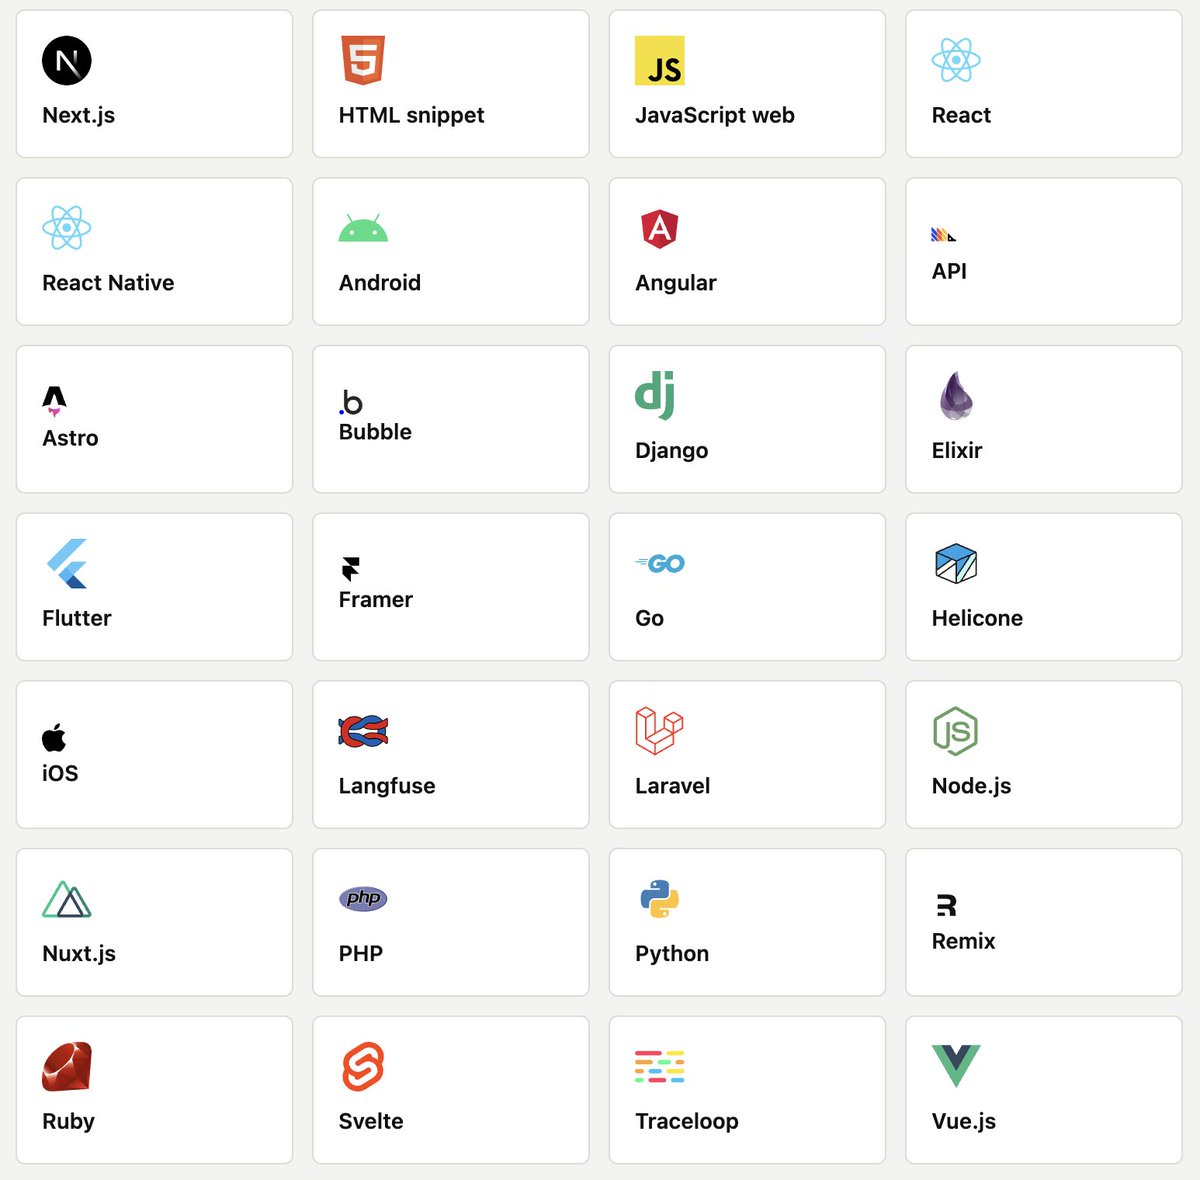Select the Astro label
This screenshot has height=1180, width=1200.
coord(70,438)
